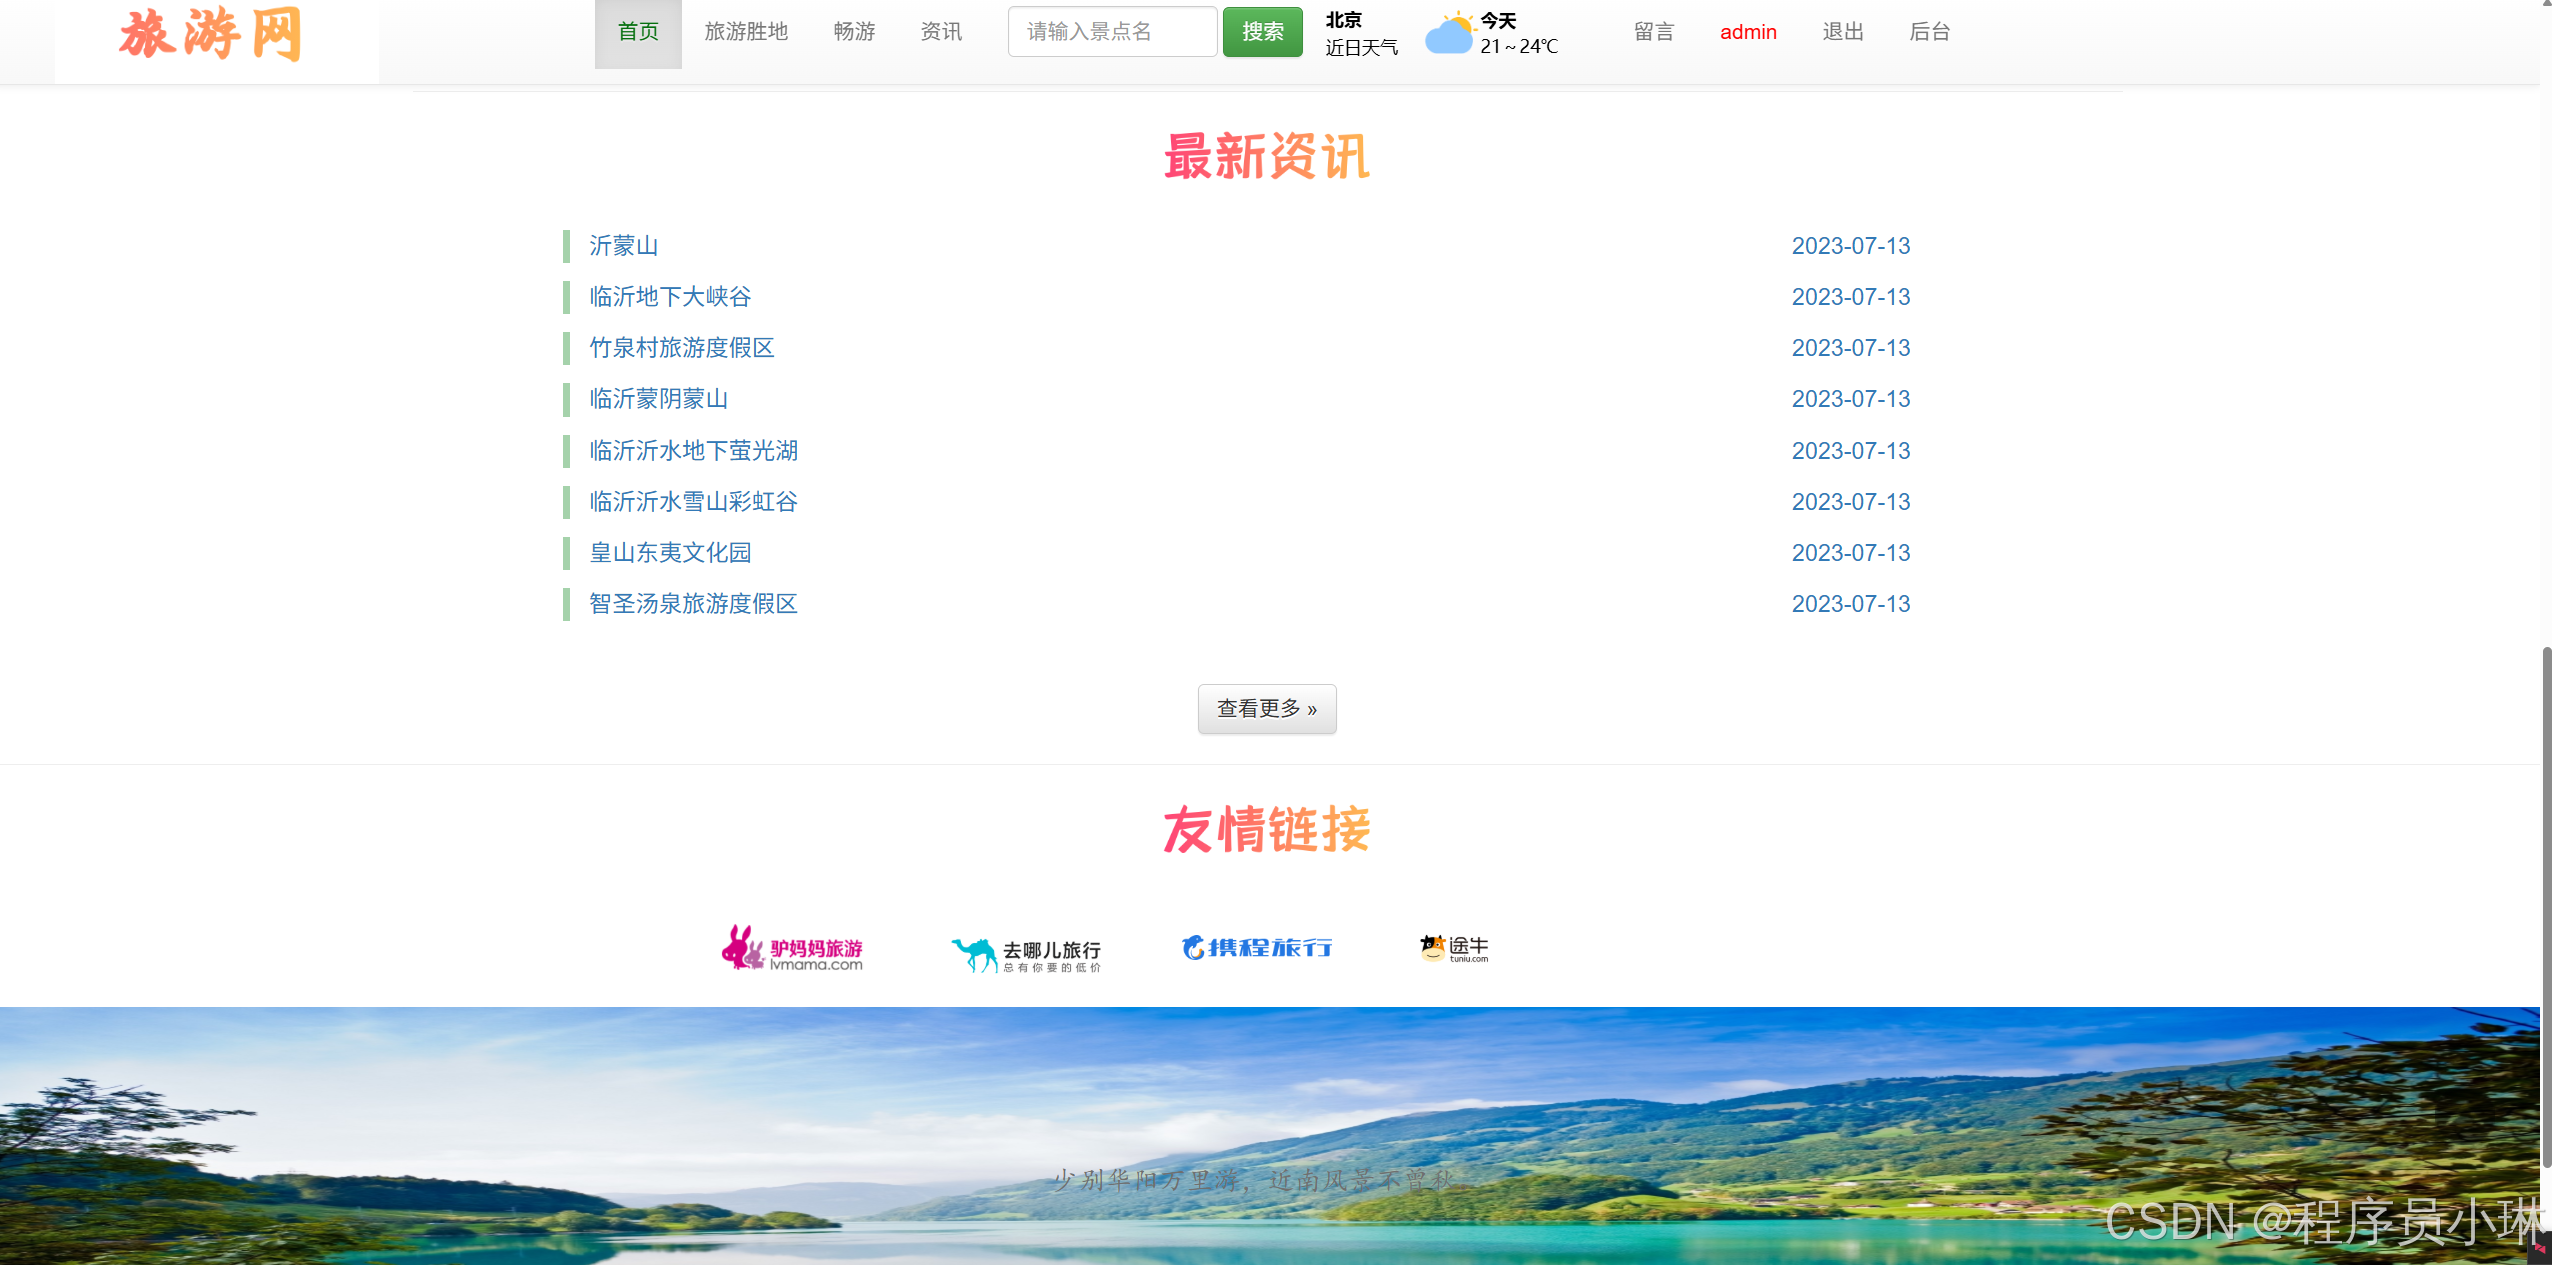Click the 旅游网 site logo
This screenshot has height=1265, width=2552.
pos(212,34)
